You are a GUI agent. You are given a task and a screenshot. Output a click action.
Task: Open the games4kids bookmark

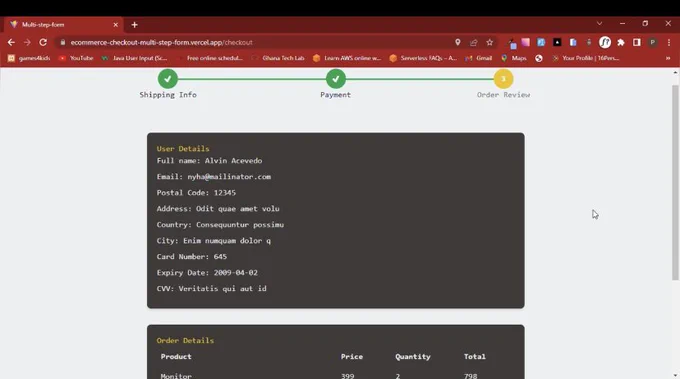tap(29, 58)
